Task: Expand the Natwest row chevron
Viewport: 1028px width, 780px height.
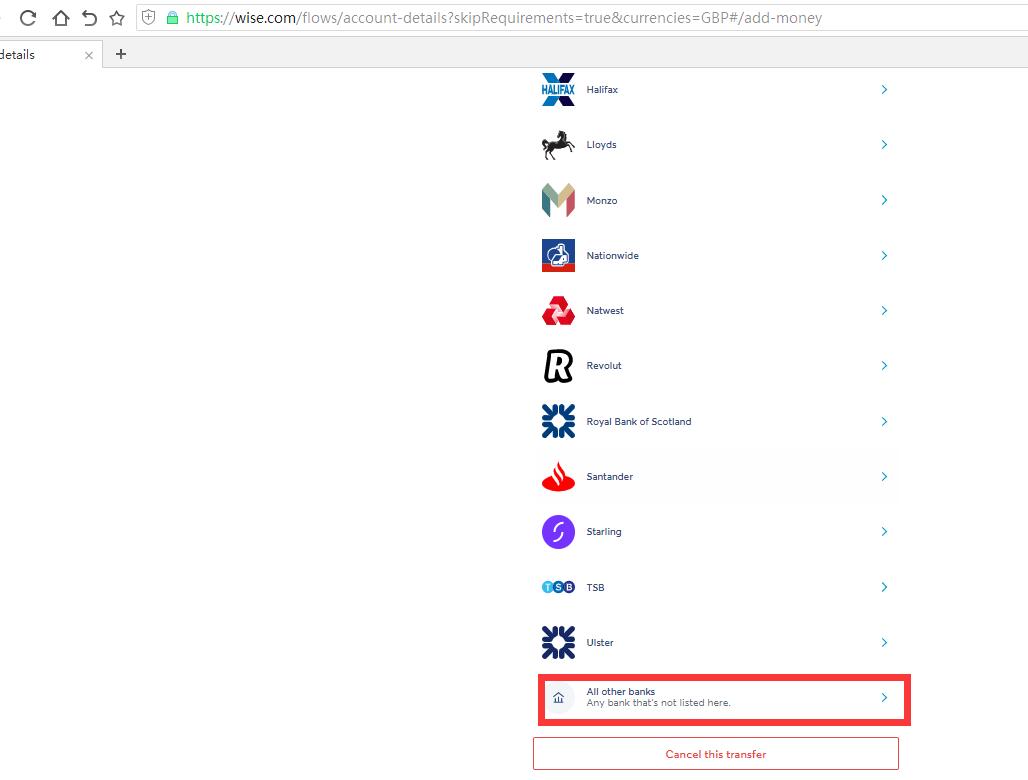Action: click(884, 310)
